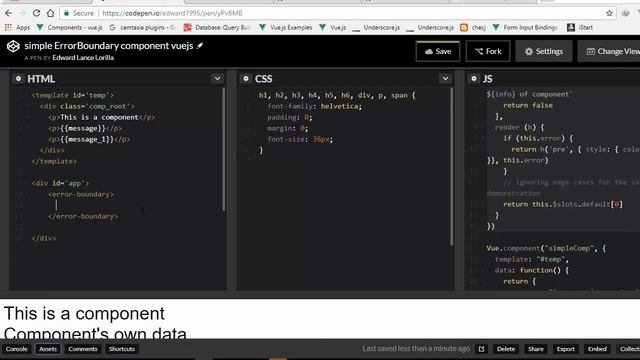
Task: Reload the page with the refresh icon
Action: (36, 13)
